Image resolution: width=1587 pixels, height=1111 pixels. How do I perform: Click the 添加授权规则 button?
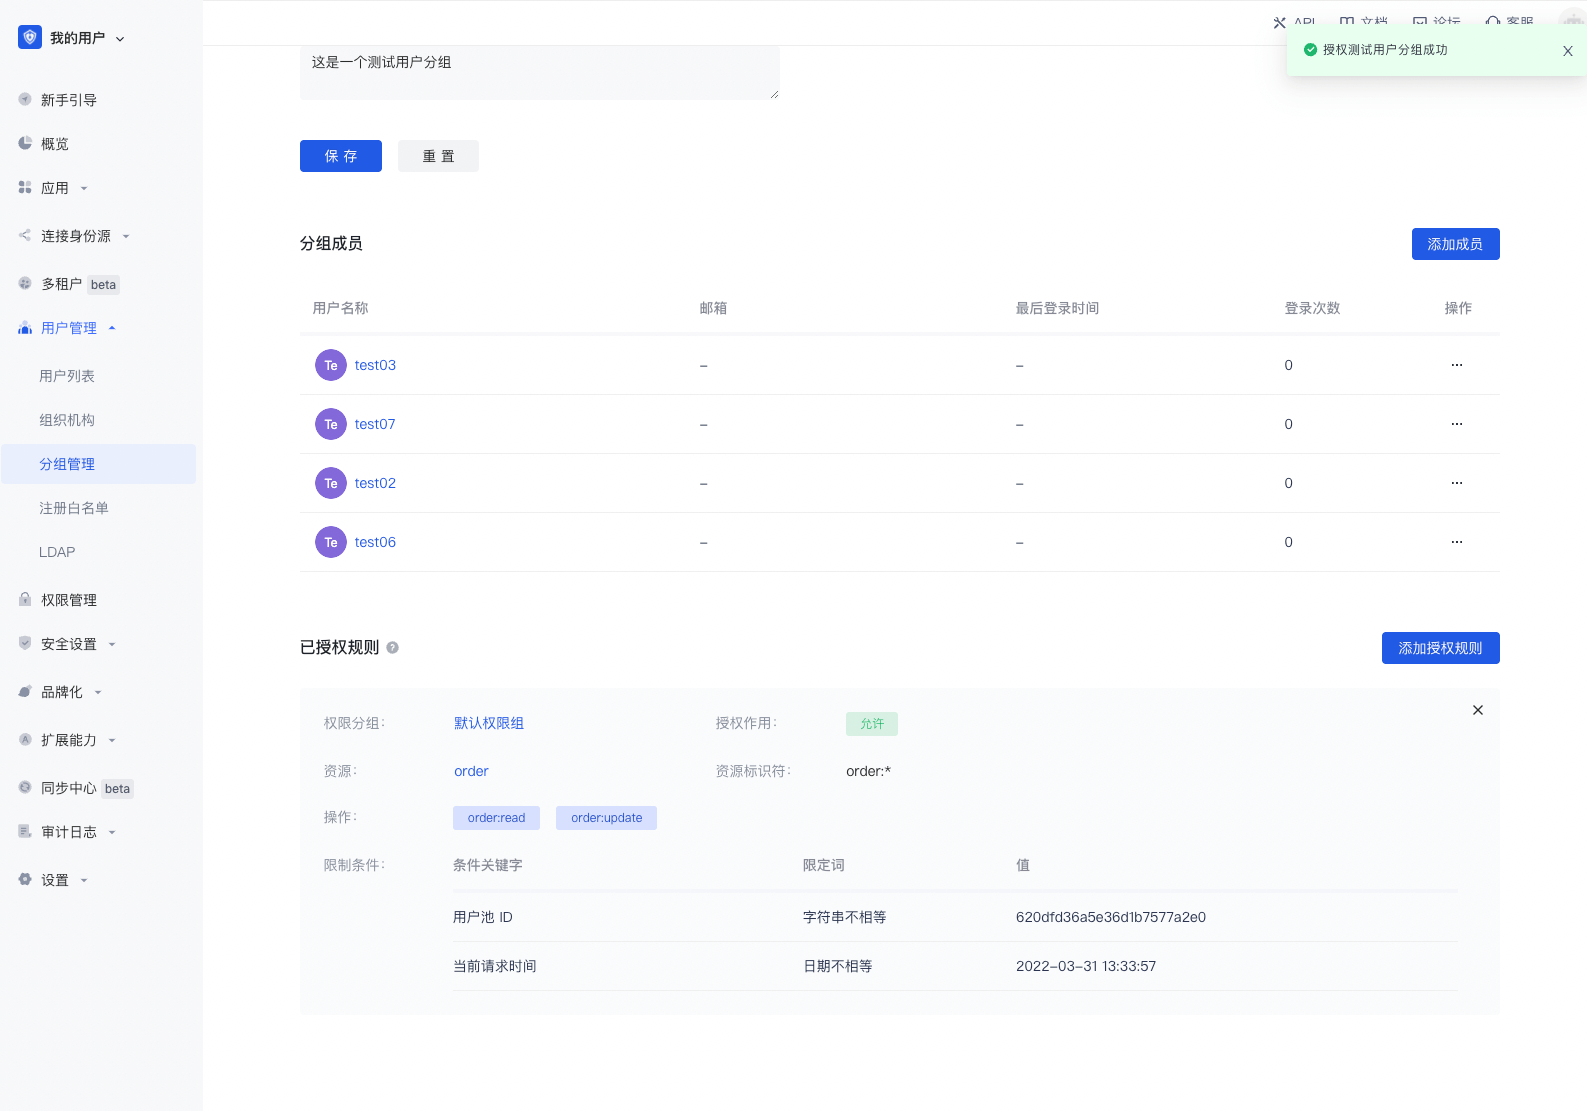1439,648
